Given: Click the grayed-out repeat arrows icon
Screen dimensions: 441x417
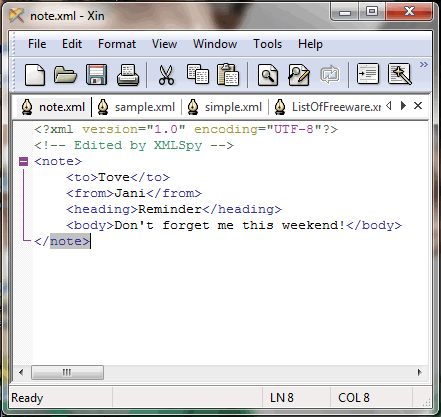Looking at the screenshot, I should (330, 75).
